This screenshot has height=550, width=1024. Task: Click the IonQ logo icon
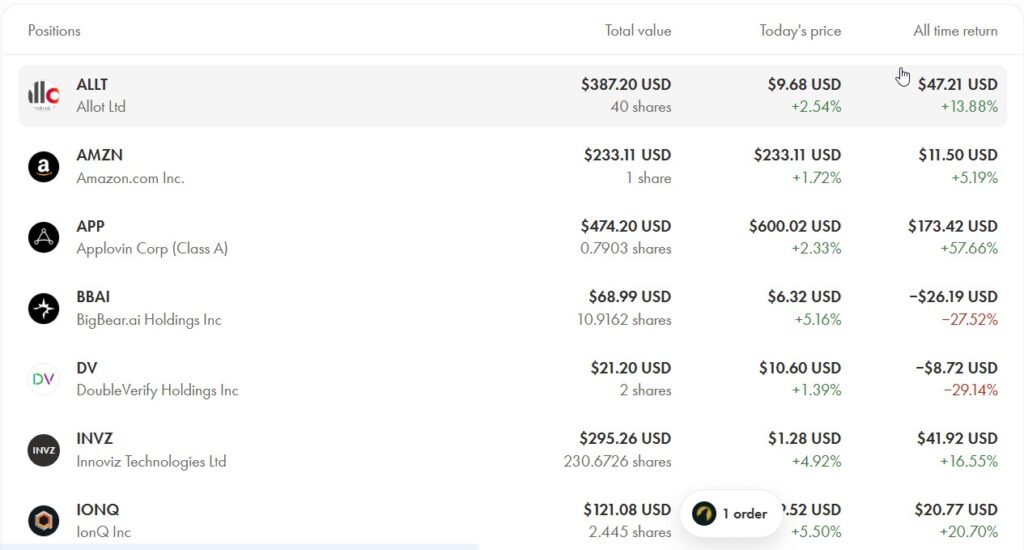tap(44, 521)
